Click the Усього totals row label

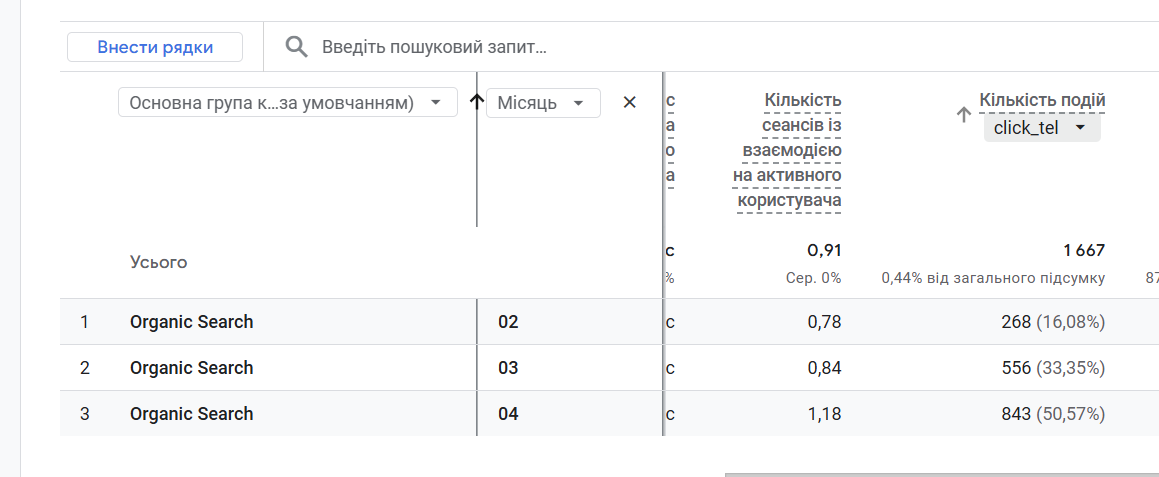click(x=158, y=262)
